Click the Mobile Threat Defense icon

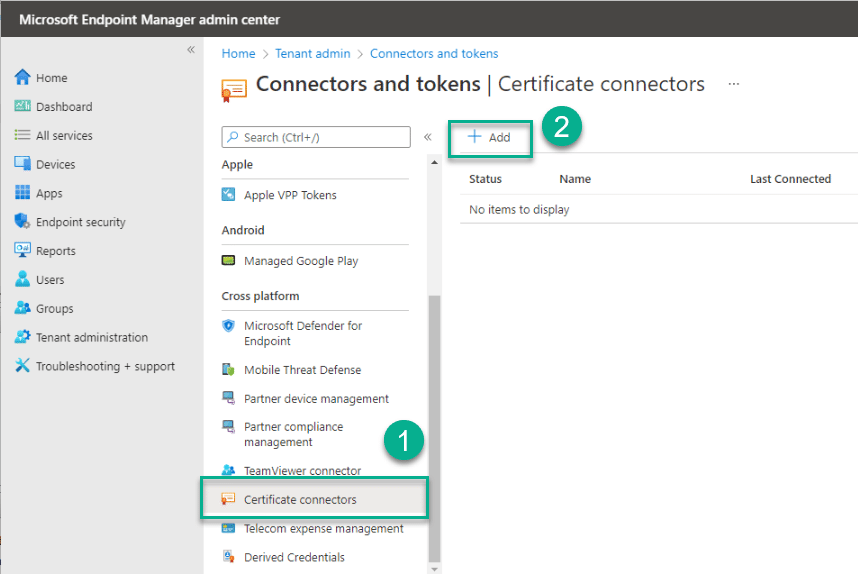tap(228, 369)
